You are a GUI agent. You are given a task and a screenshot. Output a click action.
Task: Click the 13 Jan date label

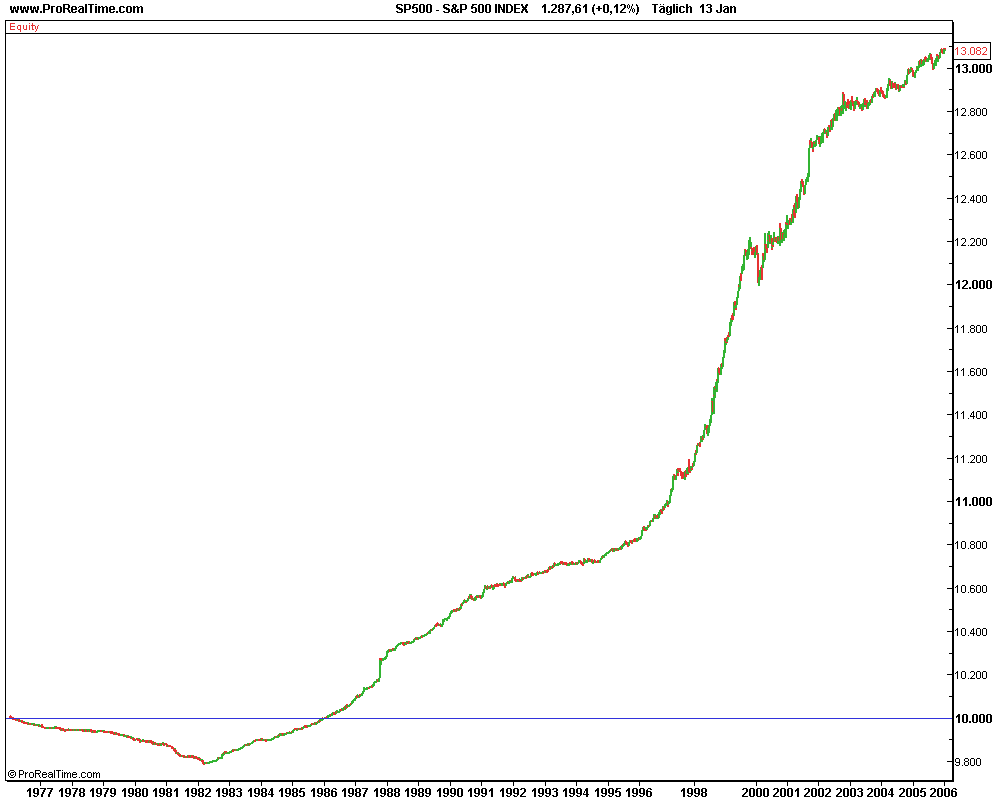717,9
